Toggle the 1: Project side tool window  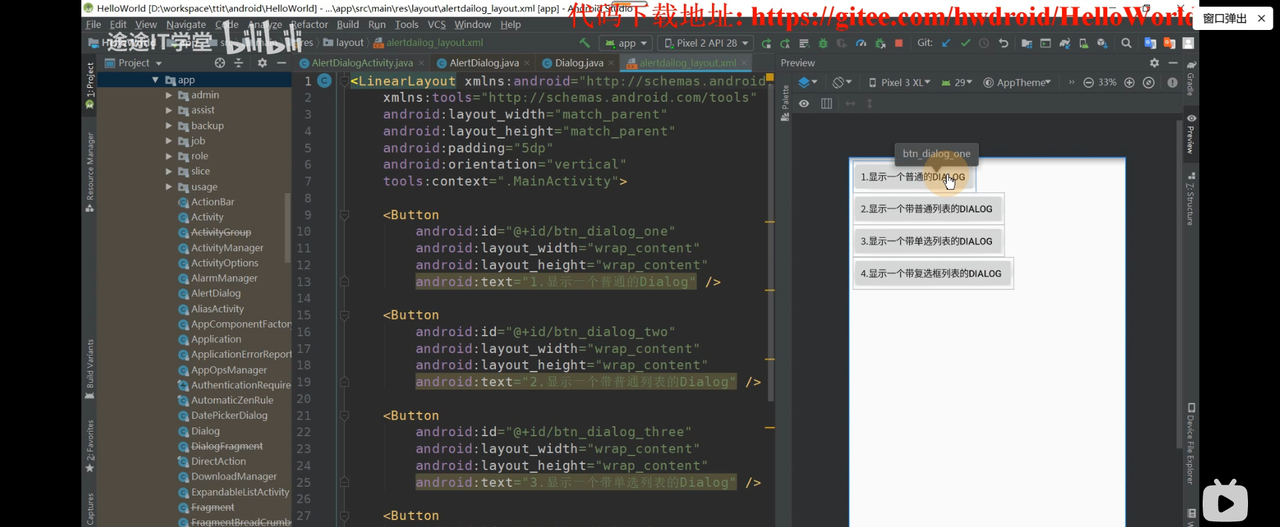tap(89, 87)
